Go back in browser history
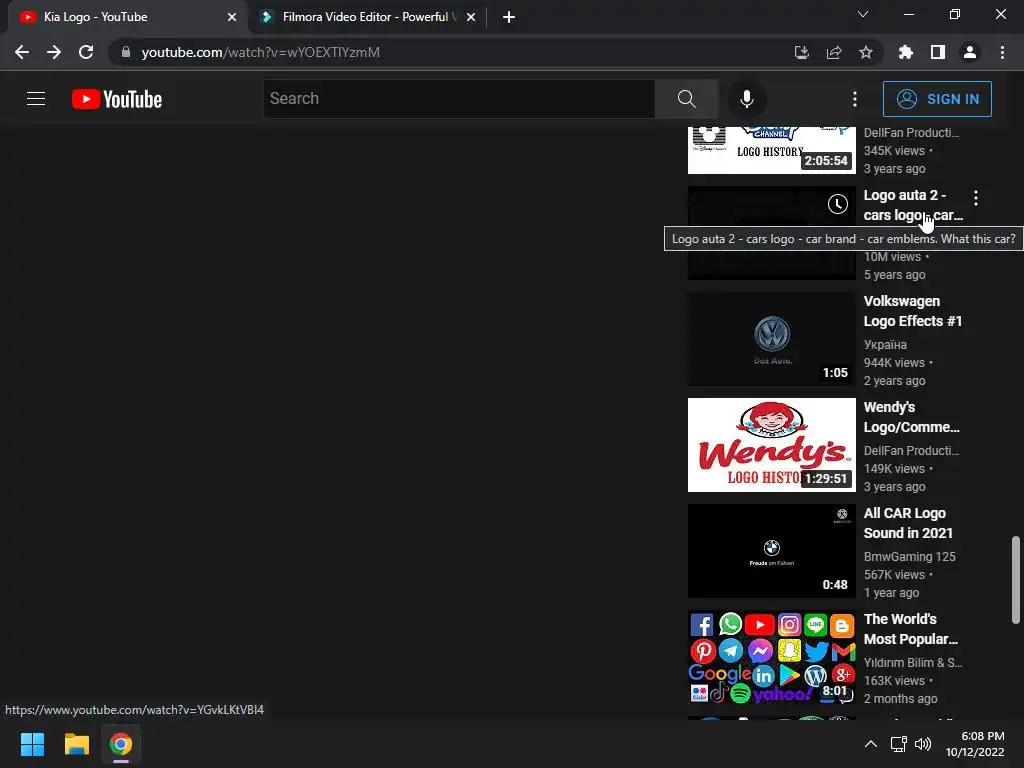This screenshot has width=1024, height=768. [x=22, y=52]
